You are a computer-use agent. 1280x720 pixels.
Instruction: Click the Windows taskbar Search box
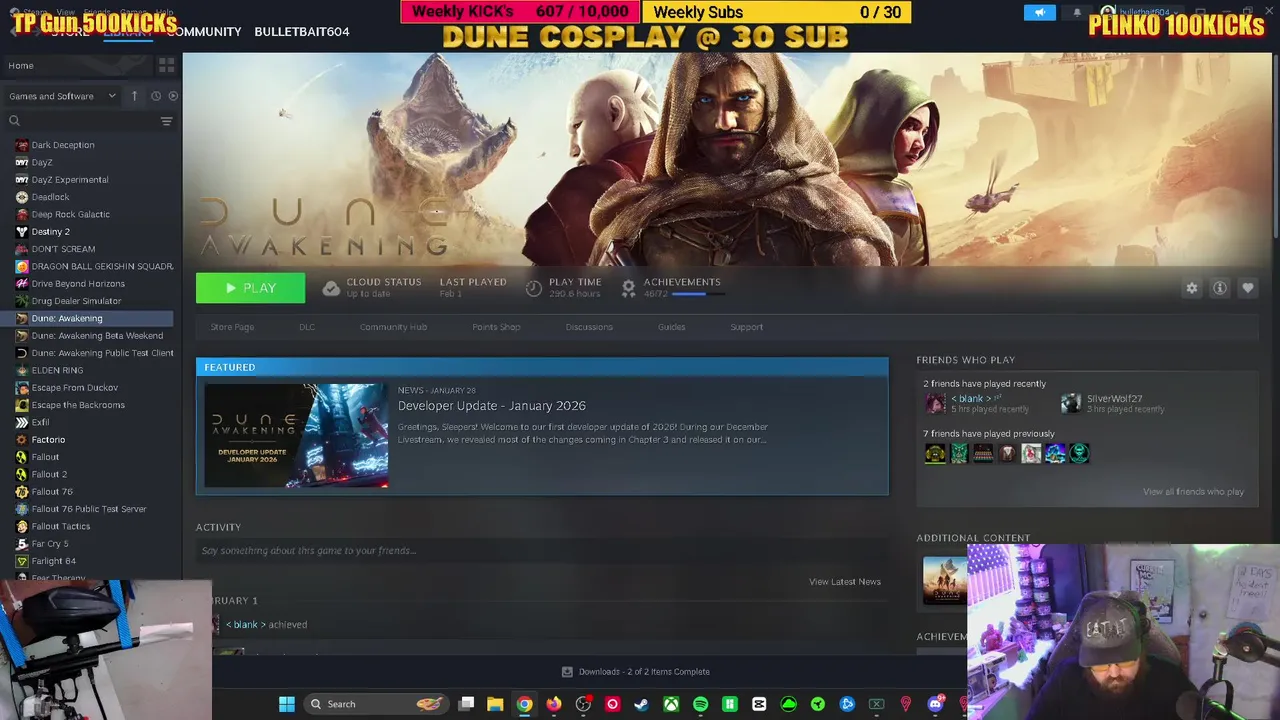pyautogui.click(x=377, y=704)
